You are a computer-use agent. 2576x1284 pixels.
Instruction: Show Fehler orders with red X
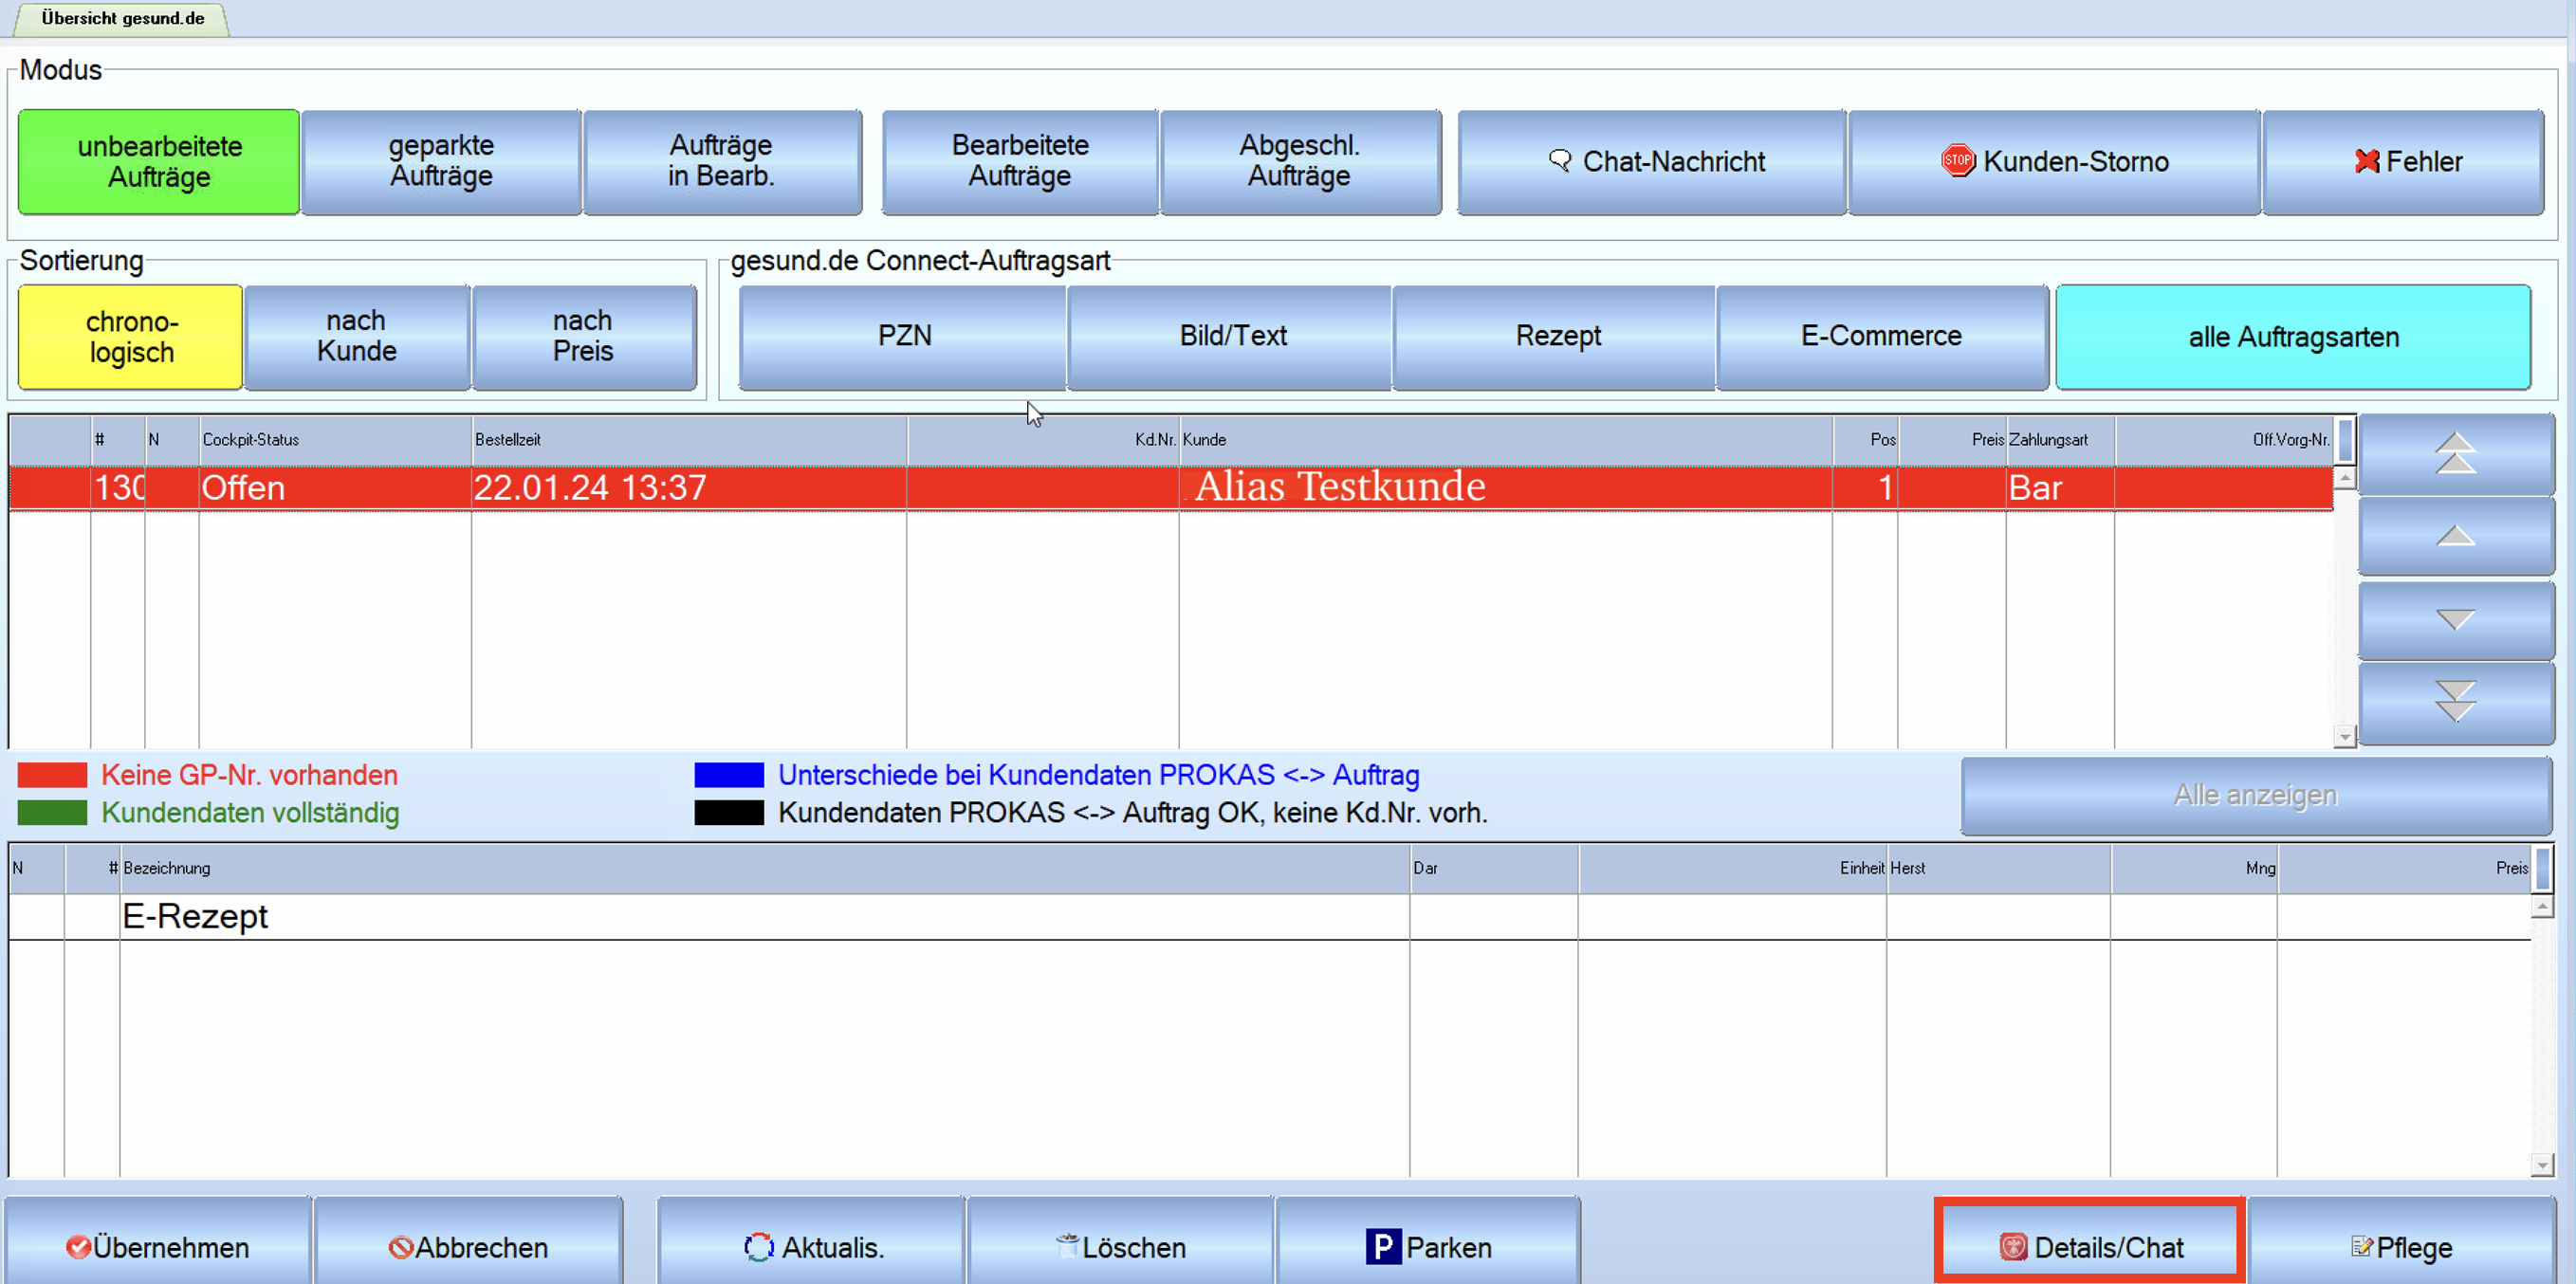(2403, 162)
